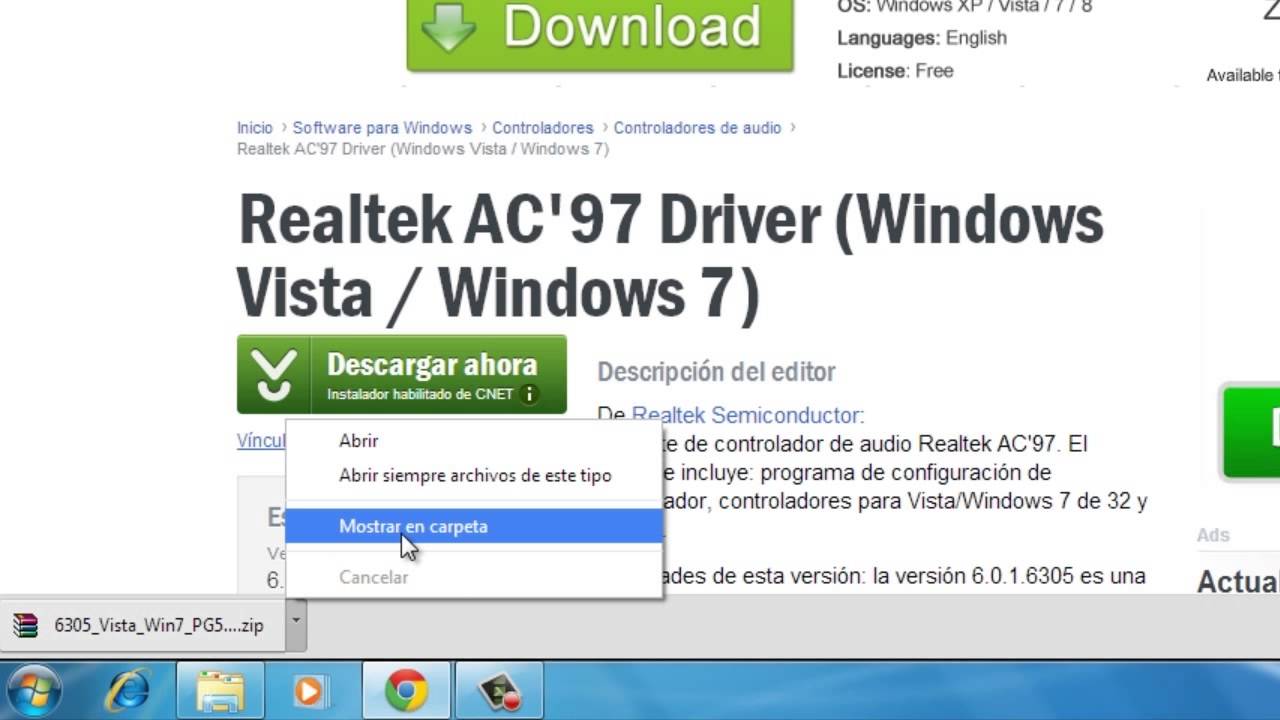Click the Descargar ahora button
The height and width of the screenshot is (720, 1280).
coord(402,374)
